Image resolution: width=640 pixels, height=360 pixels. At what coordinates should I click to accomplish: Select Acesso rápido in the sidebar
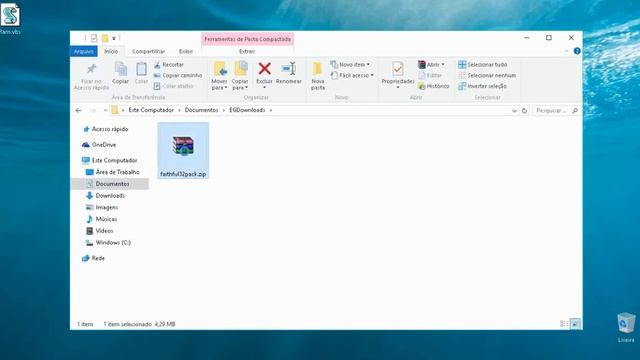click(x=105, y=129)
